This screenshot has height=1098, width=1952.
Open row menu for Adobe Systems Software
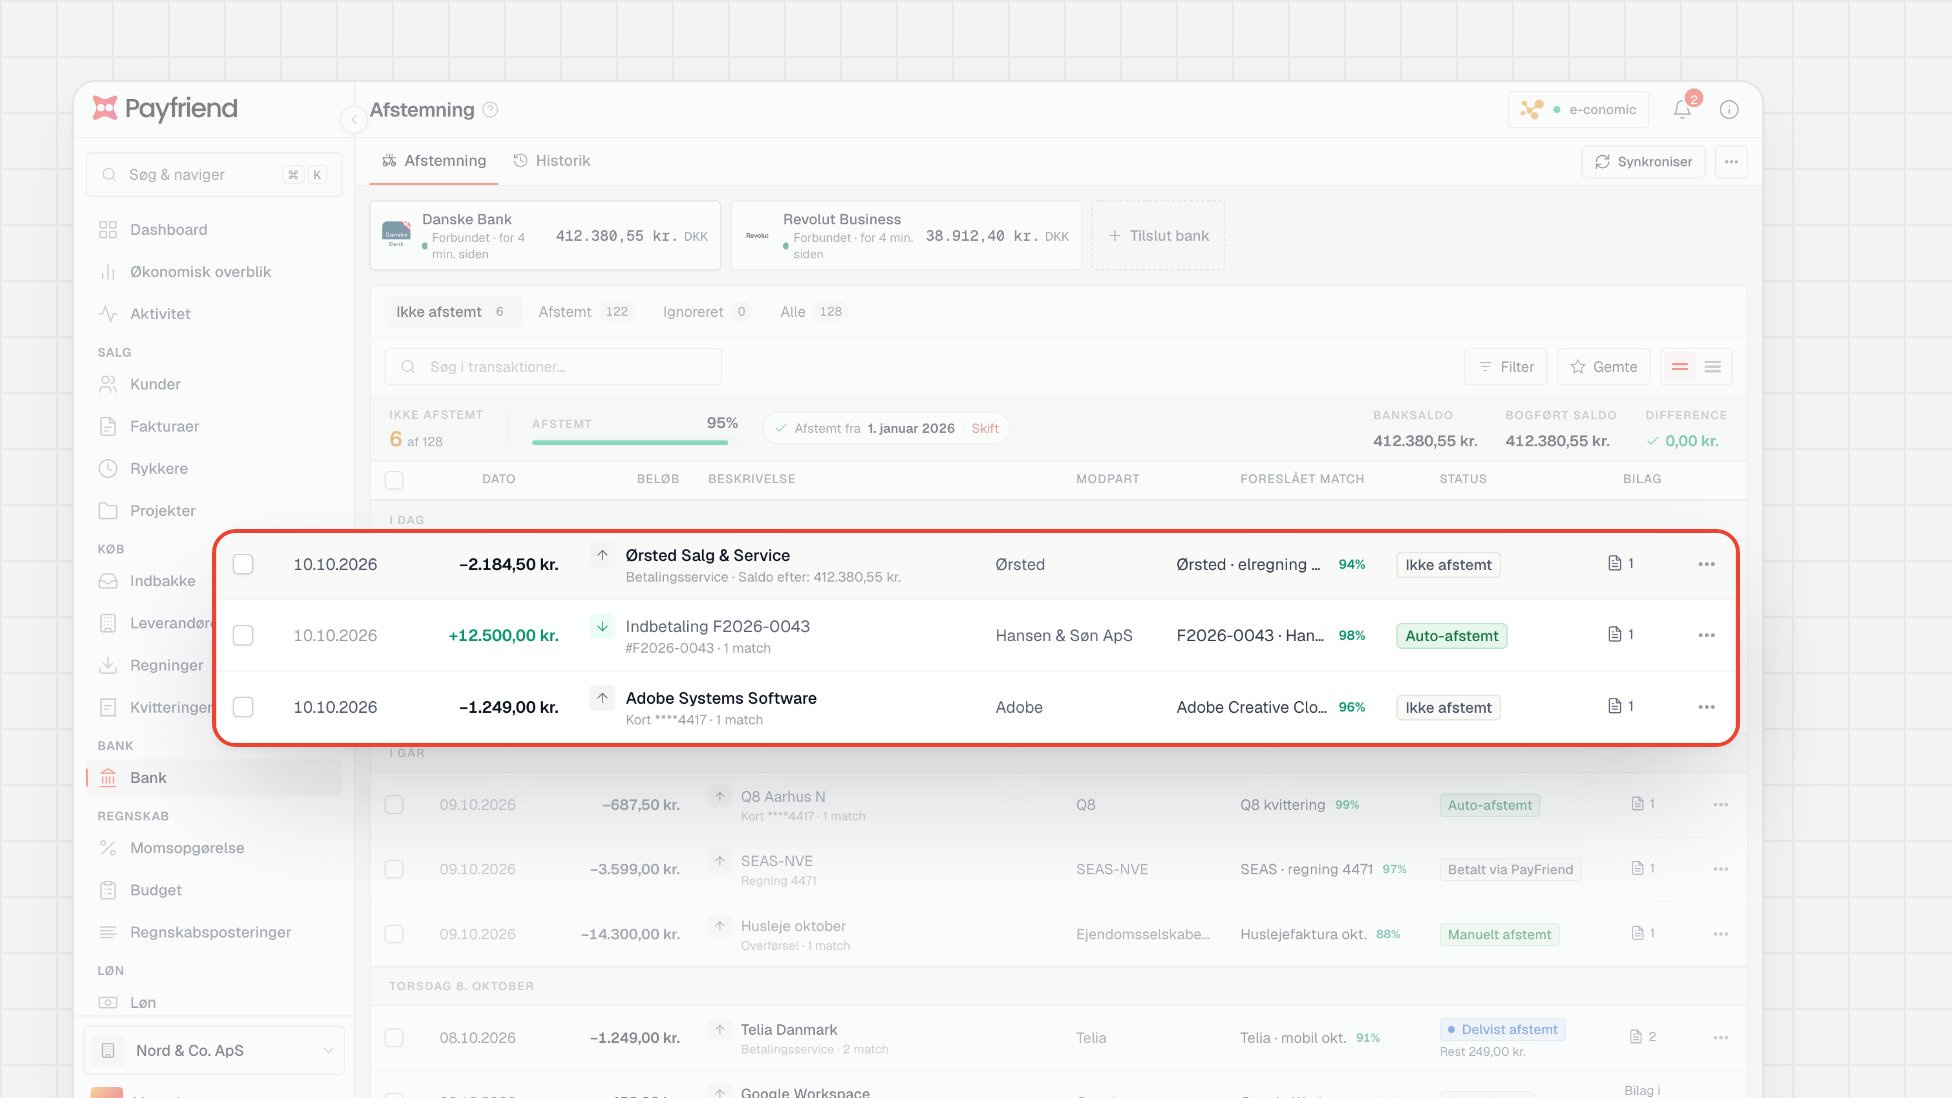coord(1706,707)
